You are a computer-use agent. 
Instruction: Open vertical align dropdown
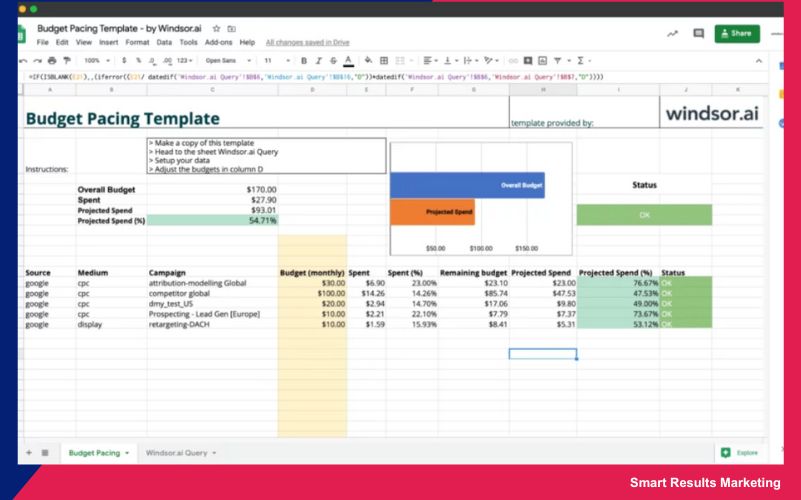coord(451,61)
